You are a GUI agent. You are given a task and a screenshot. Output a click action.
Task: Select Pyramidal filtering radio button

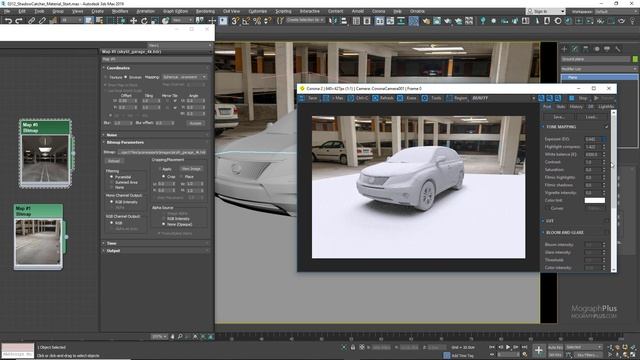coord(111,177)
